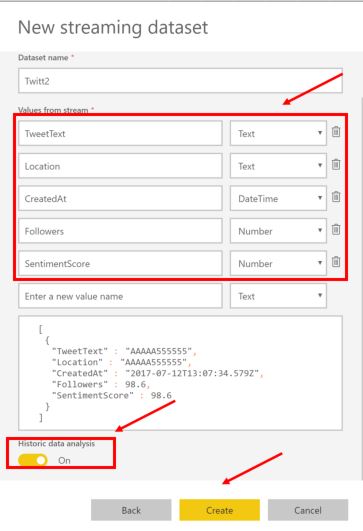Click trash icon beside Followers
Image resolution: width=363 pixels, height=531 pixels.
tap(336, 229)
